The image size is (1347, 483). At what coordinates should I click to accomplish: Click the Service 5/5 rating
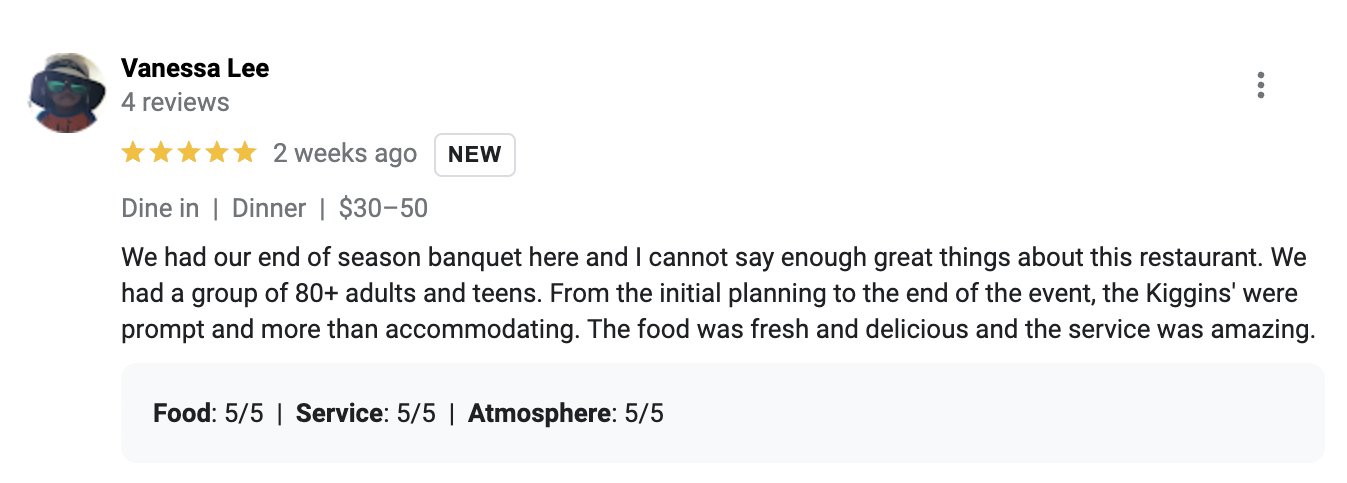pos(366,413)
